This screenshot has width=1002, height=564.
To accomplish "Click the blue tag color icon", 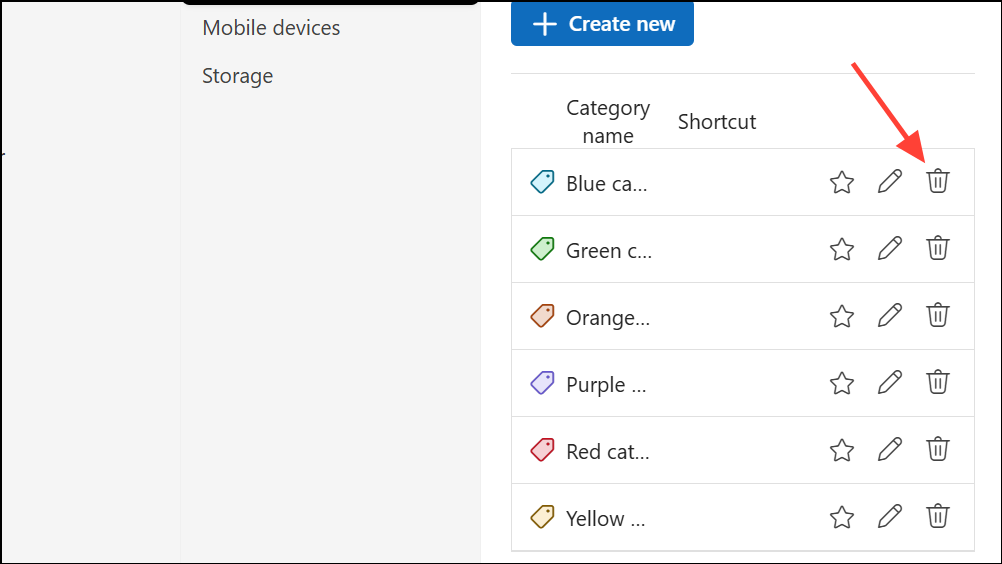I will coord(542,182).
